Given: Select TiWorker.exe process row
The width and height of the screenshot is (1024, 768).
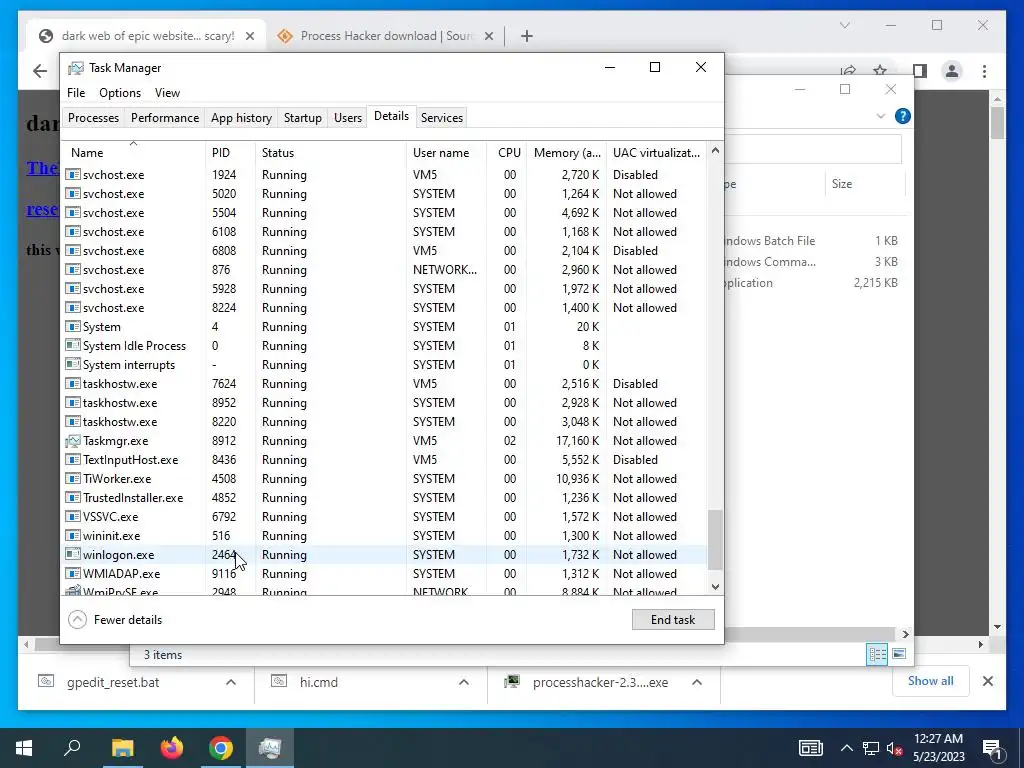Looking at the screenshot, I should tap(384, 479).
